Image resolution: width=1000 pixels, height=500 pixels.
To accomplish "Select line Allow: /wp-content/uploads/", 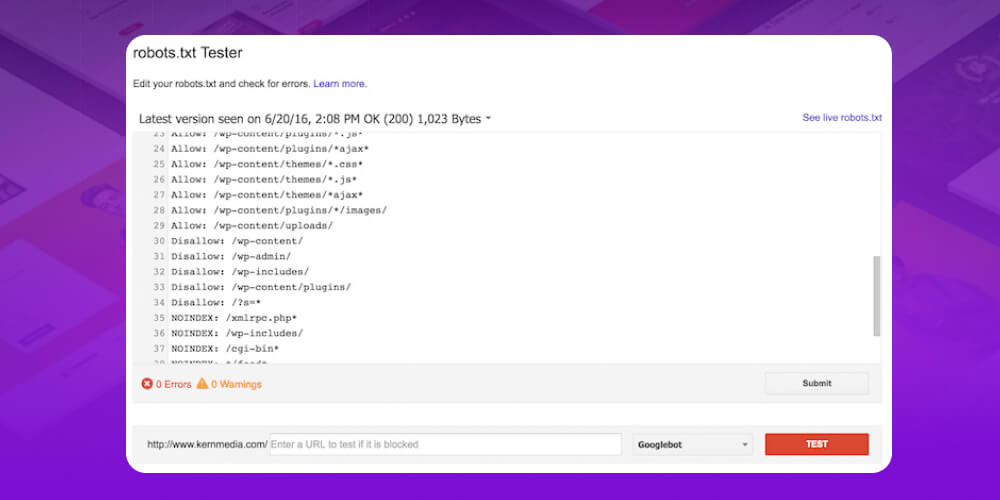I will pos(252,226).
